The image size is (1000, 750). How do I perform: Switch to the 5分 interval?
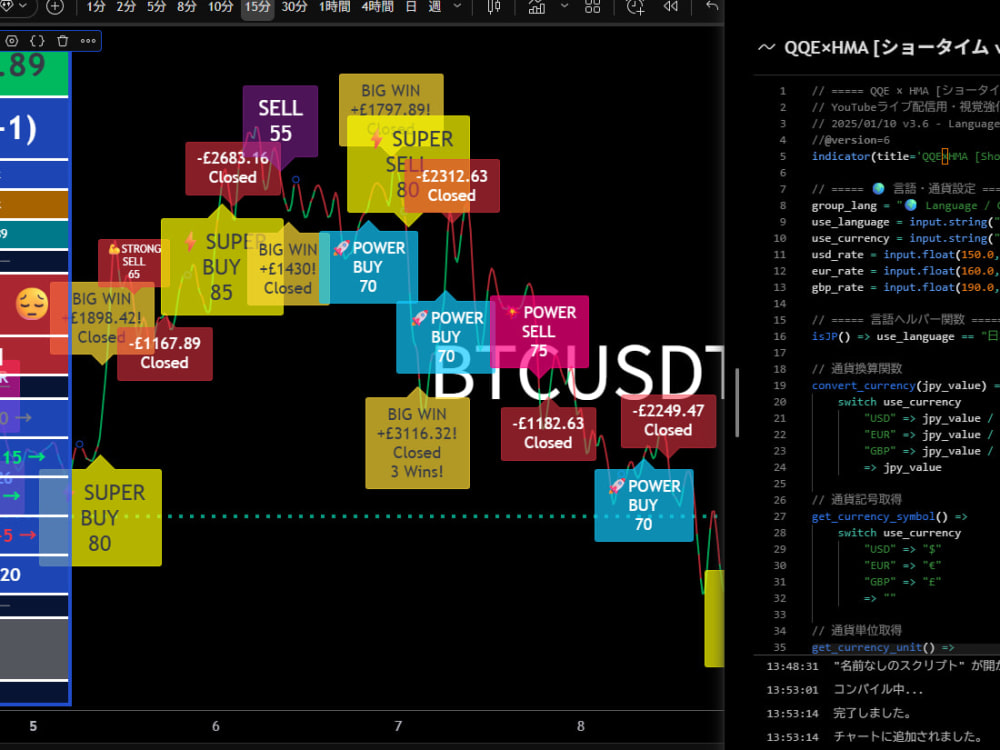(x=156, y=7)
